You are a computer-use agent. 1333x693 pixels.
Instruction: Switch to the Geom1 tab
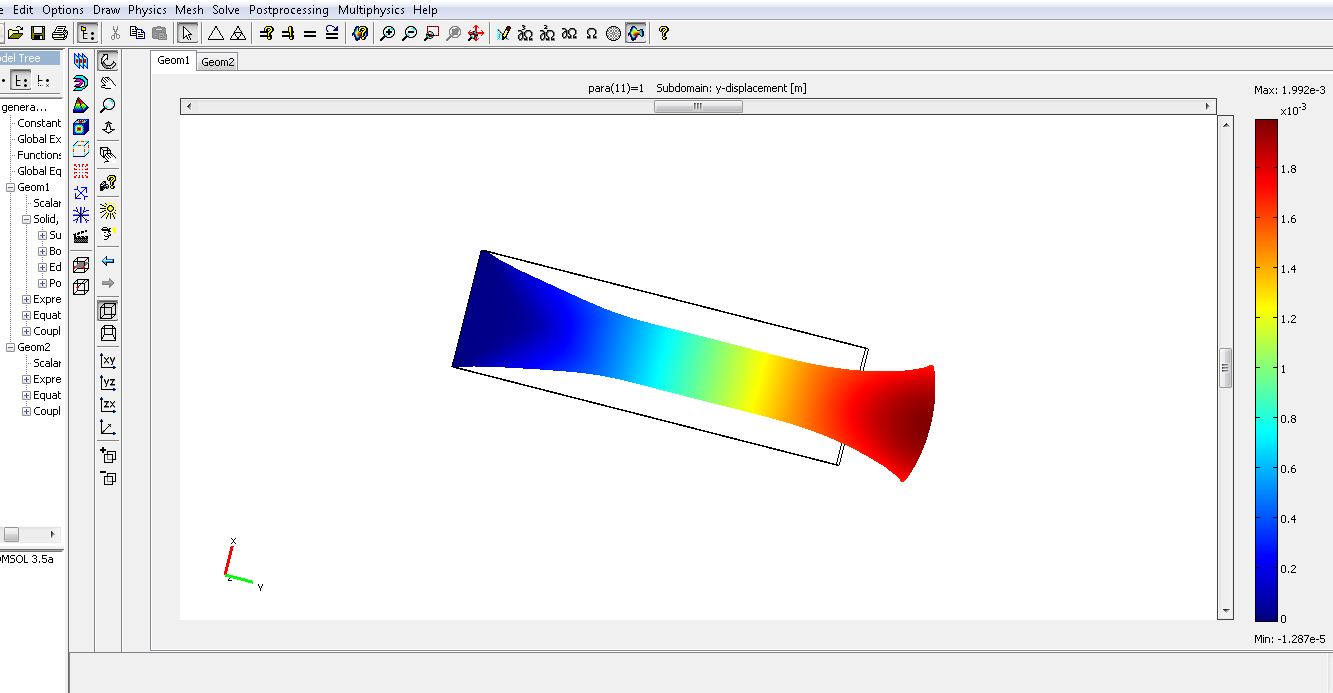tap(173, 60)
